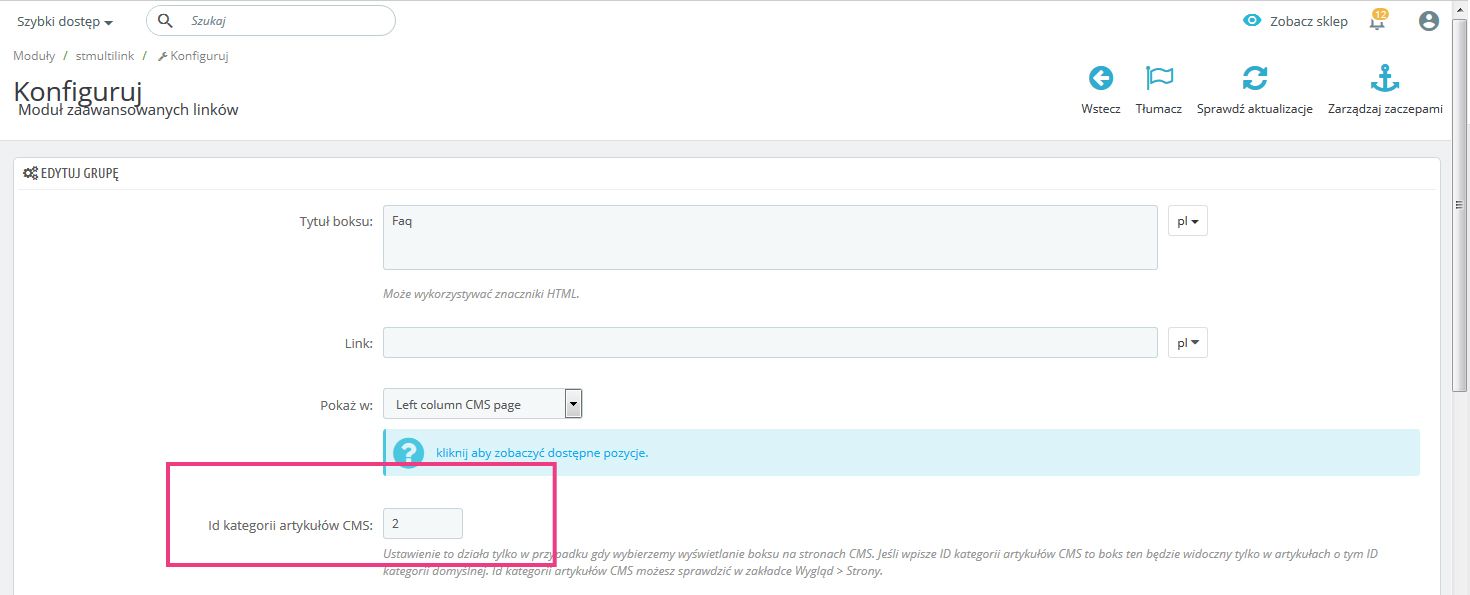Open Zarządzaj zaczepami anchor icon
1470x595 pixels.
tap(1384, 79)
